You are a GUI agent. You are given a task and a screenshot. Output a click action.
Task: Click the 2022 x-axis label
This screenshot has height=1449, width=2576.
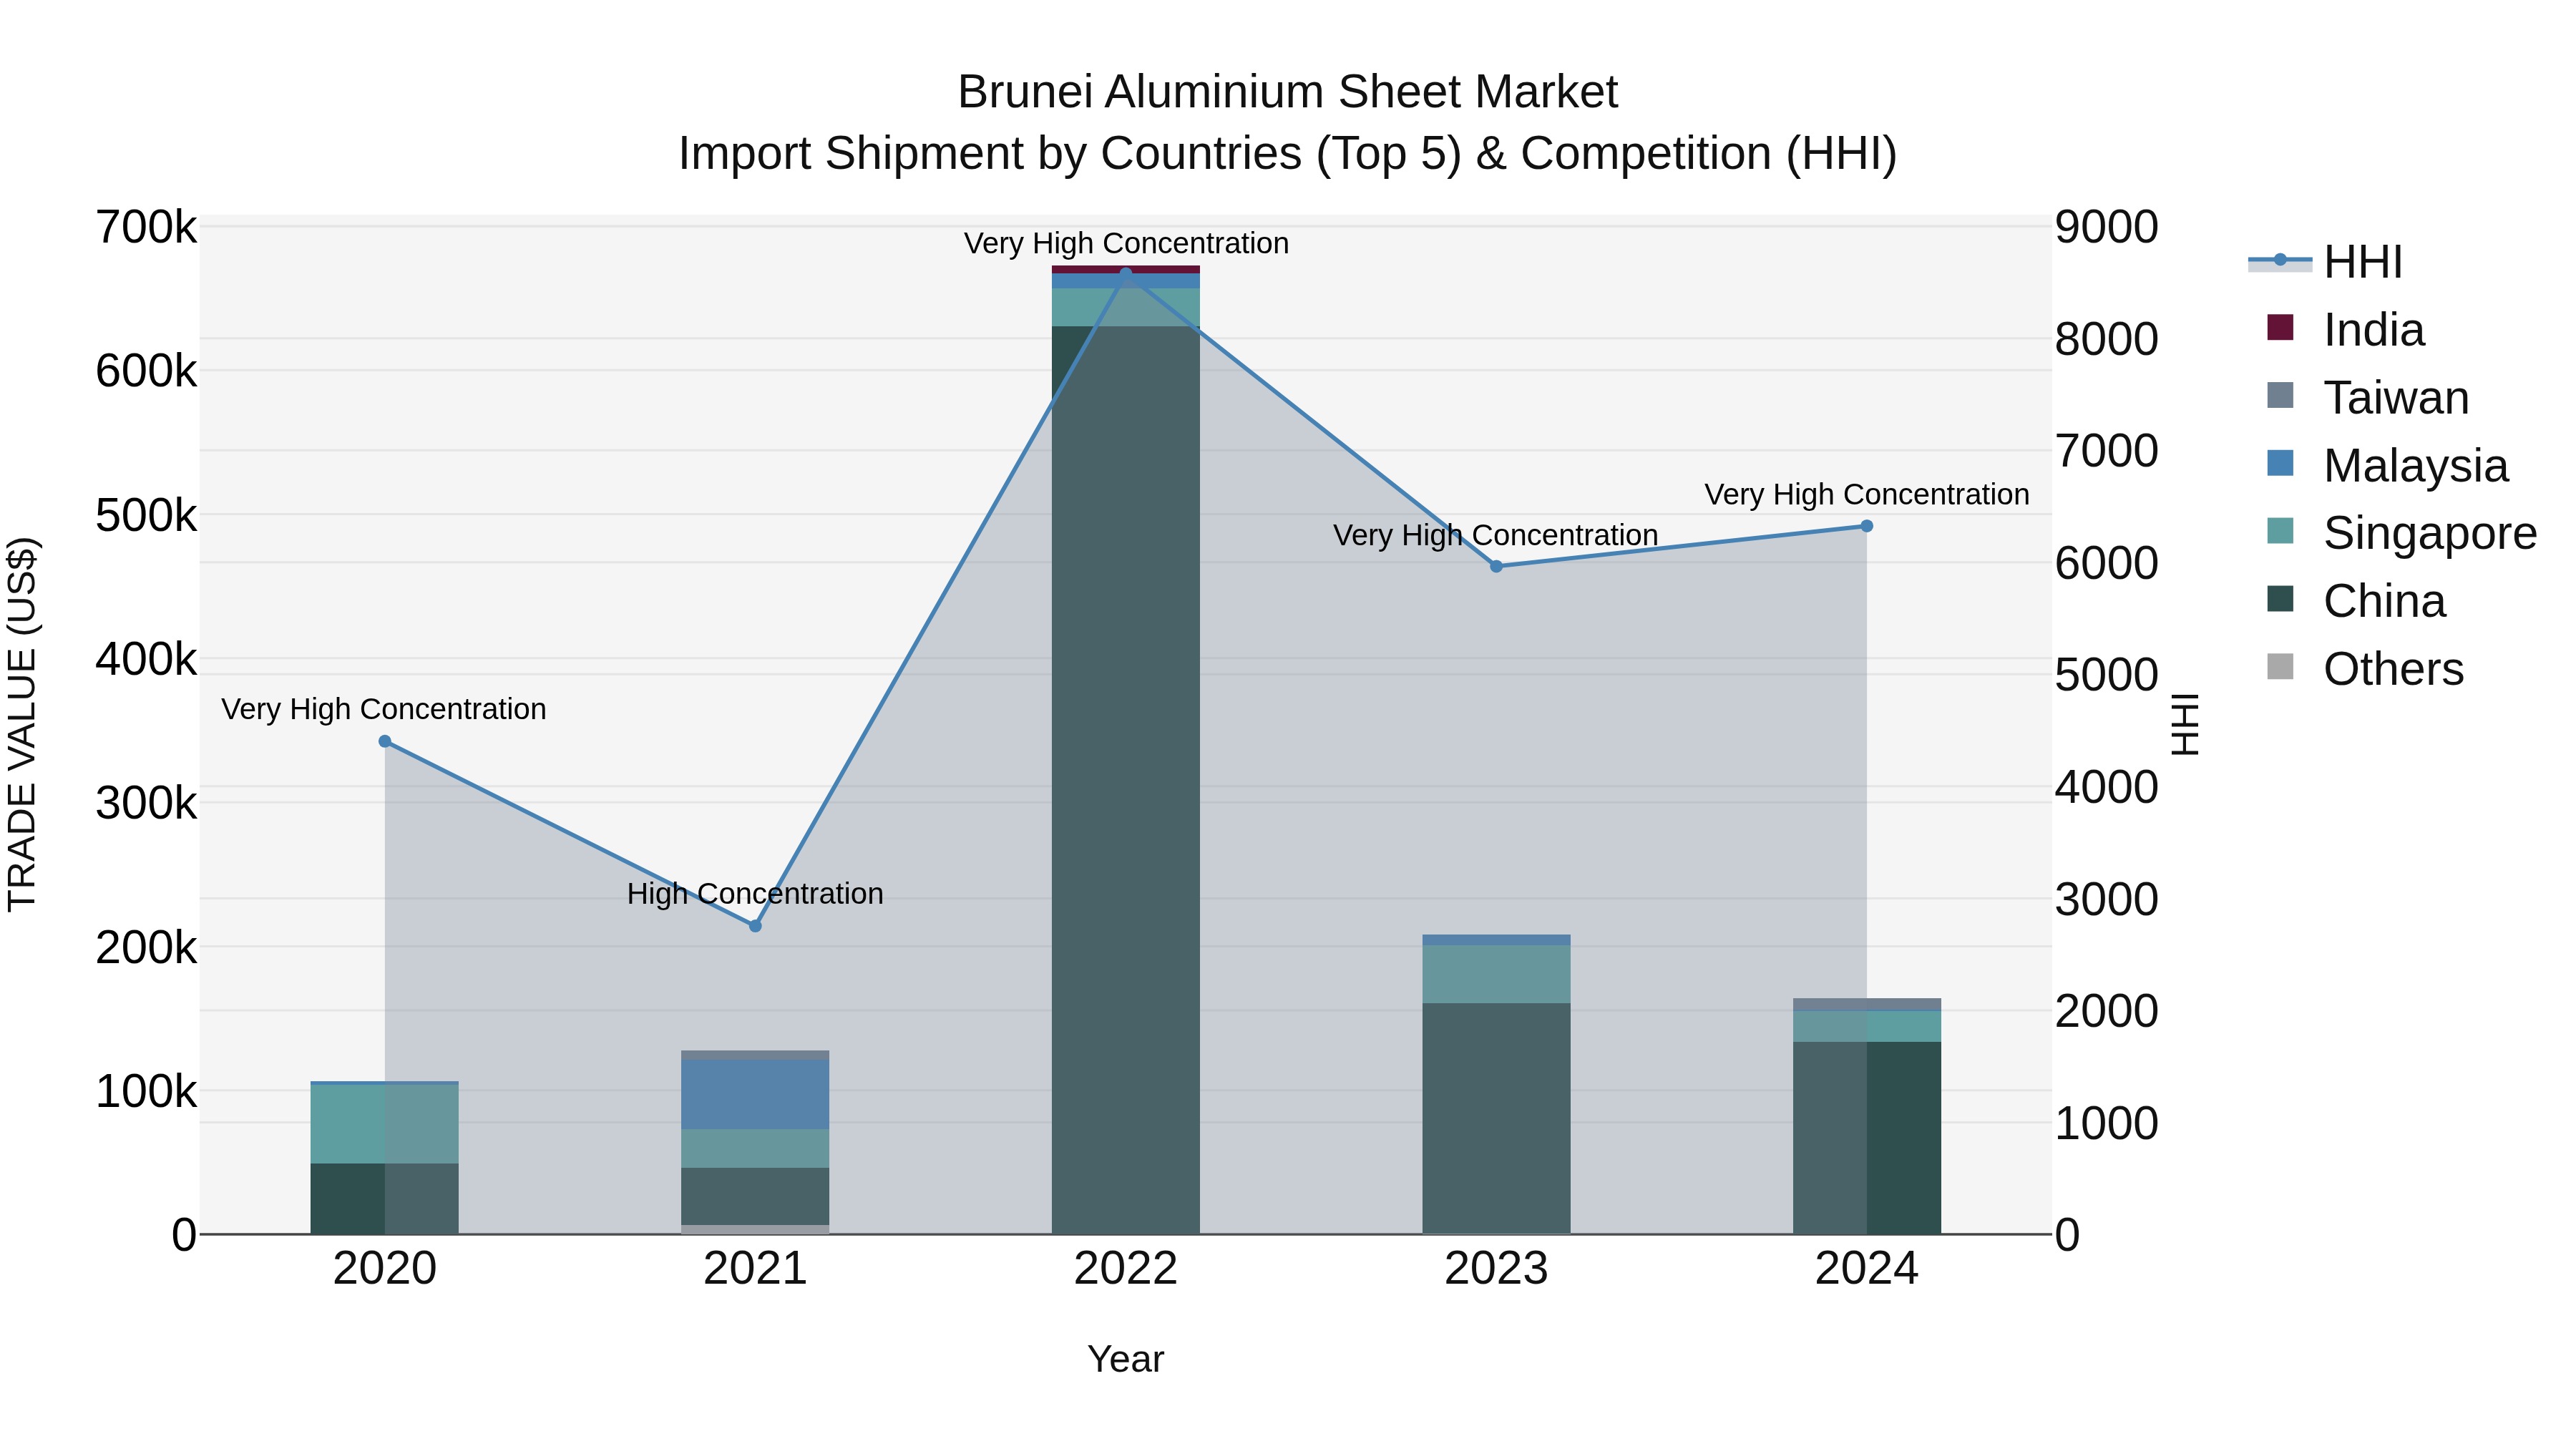point(1126,1269)
